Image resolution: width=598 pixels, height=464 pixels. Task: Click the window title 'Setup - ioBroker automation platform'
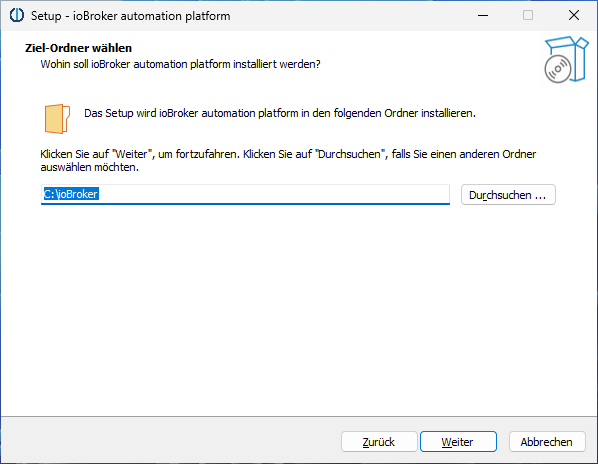click(130, 16)
